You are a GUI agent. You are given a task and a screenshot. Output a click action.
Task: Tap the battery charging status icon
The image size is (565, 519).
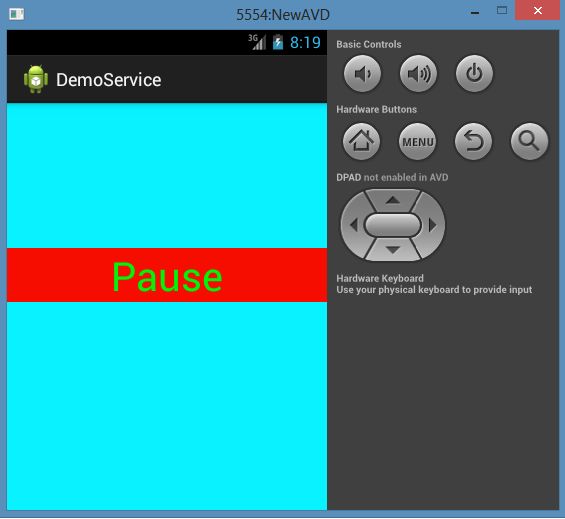[278, 42]
